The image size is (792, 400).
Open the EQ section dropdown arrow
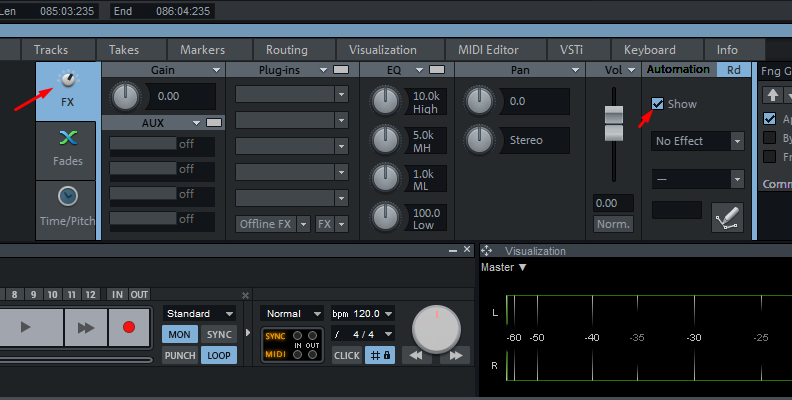pos(419,70)
